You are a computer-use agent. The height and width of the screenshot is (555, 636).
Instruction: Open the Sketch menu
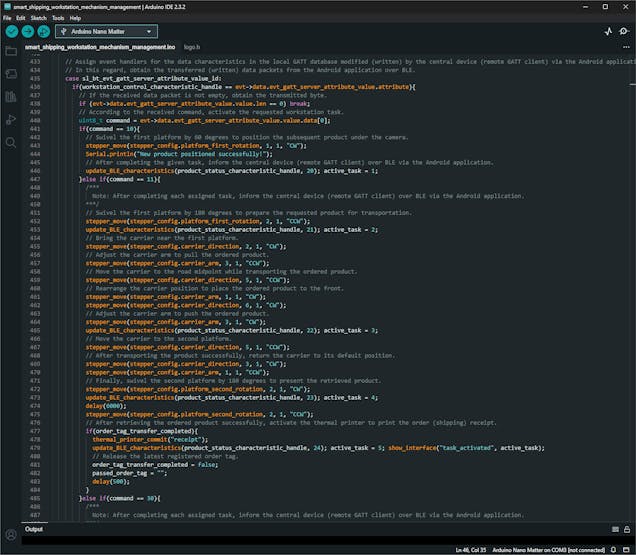tap(38, 17)
